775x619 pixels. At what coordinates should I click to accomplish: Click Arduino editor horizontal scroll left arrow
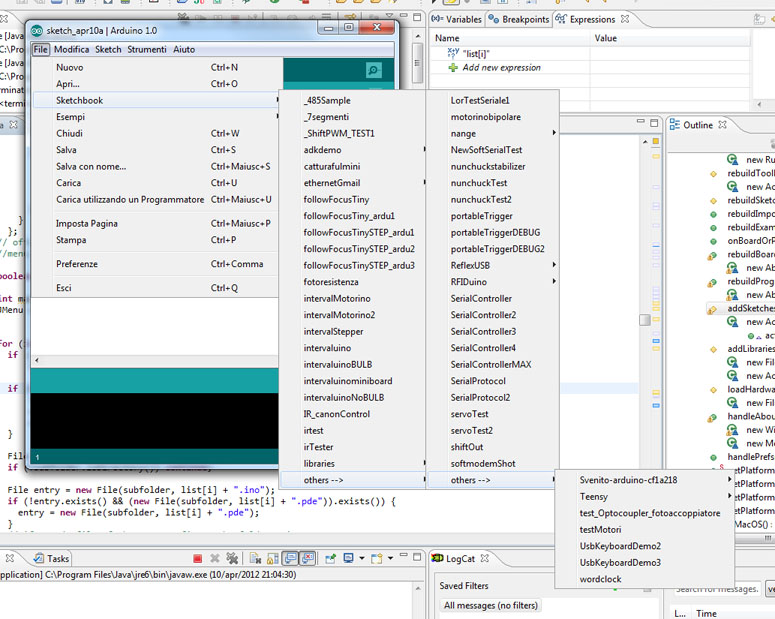point(37,360)
